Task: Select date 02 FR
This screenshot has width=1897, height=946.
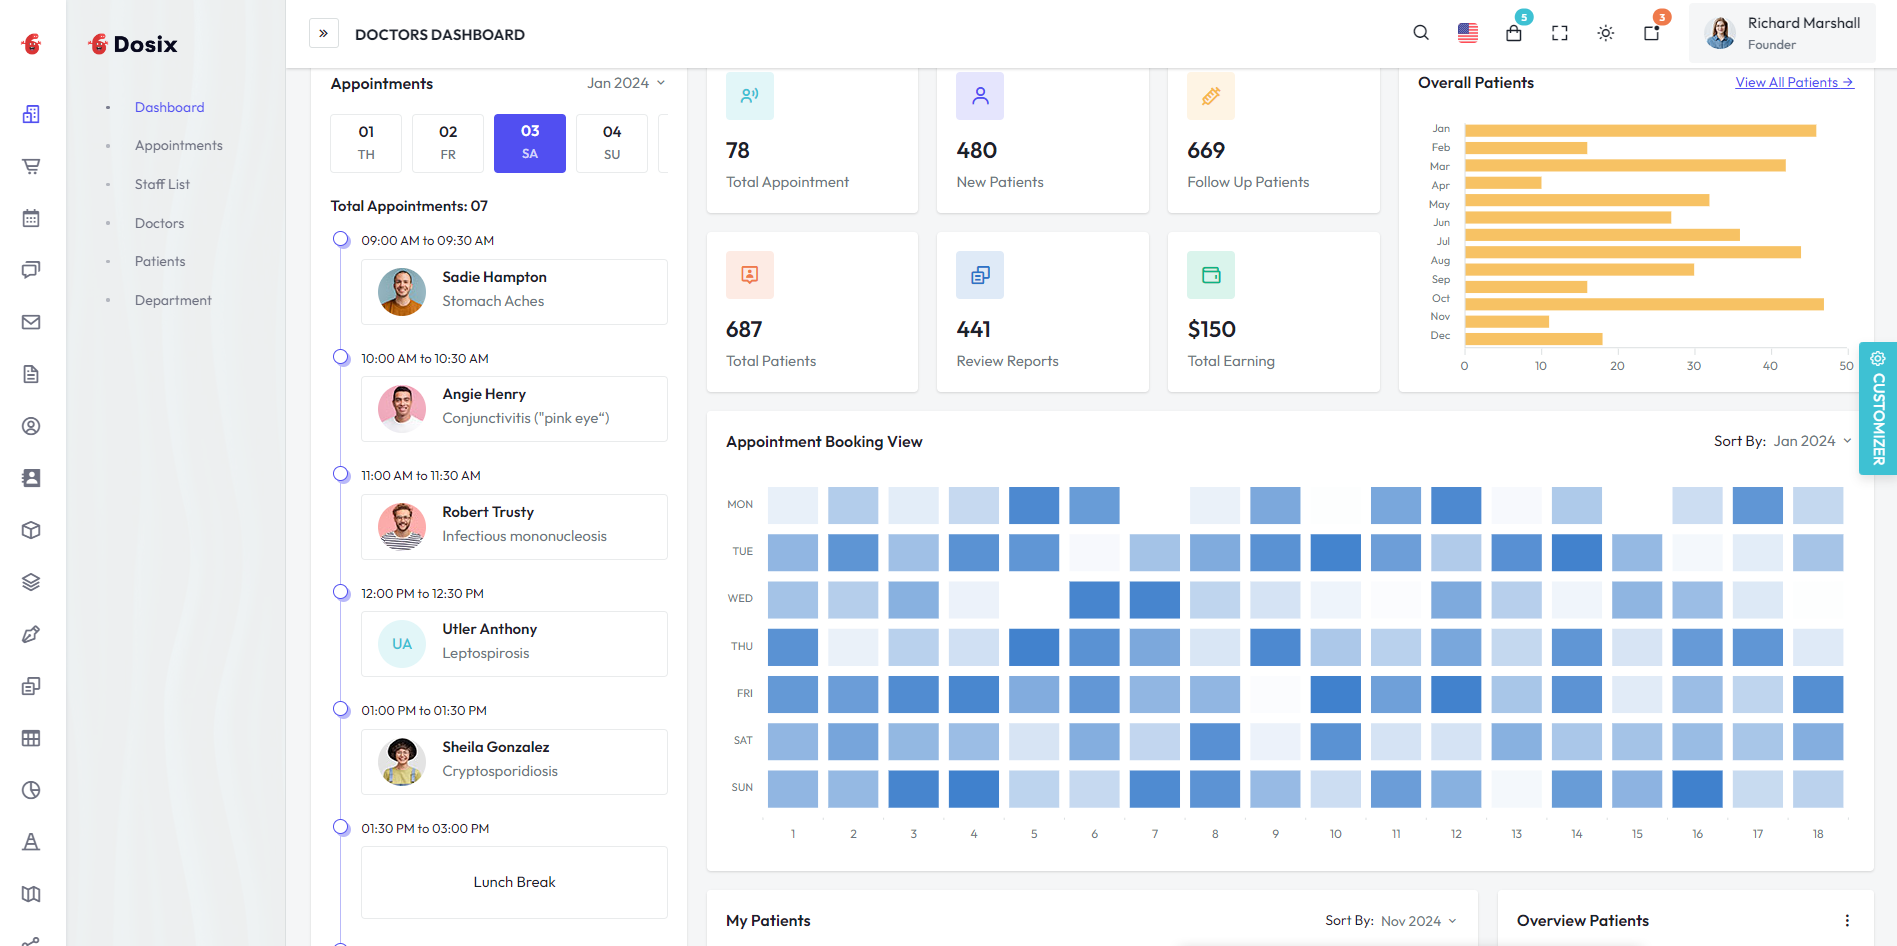Action: (448, 143)
